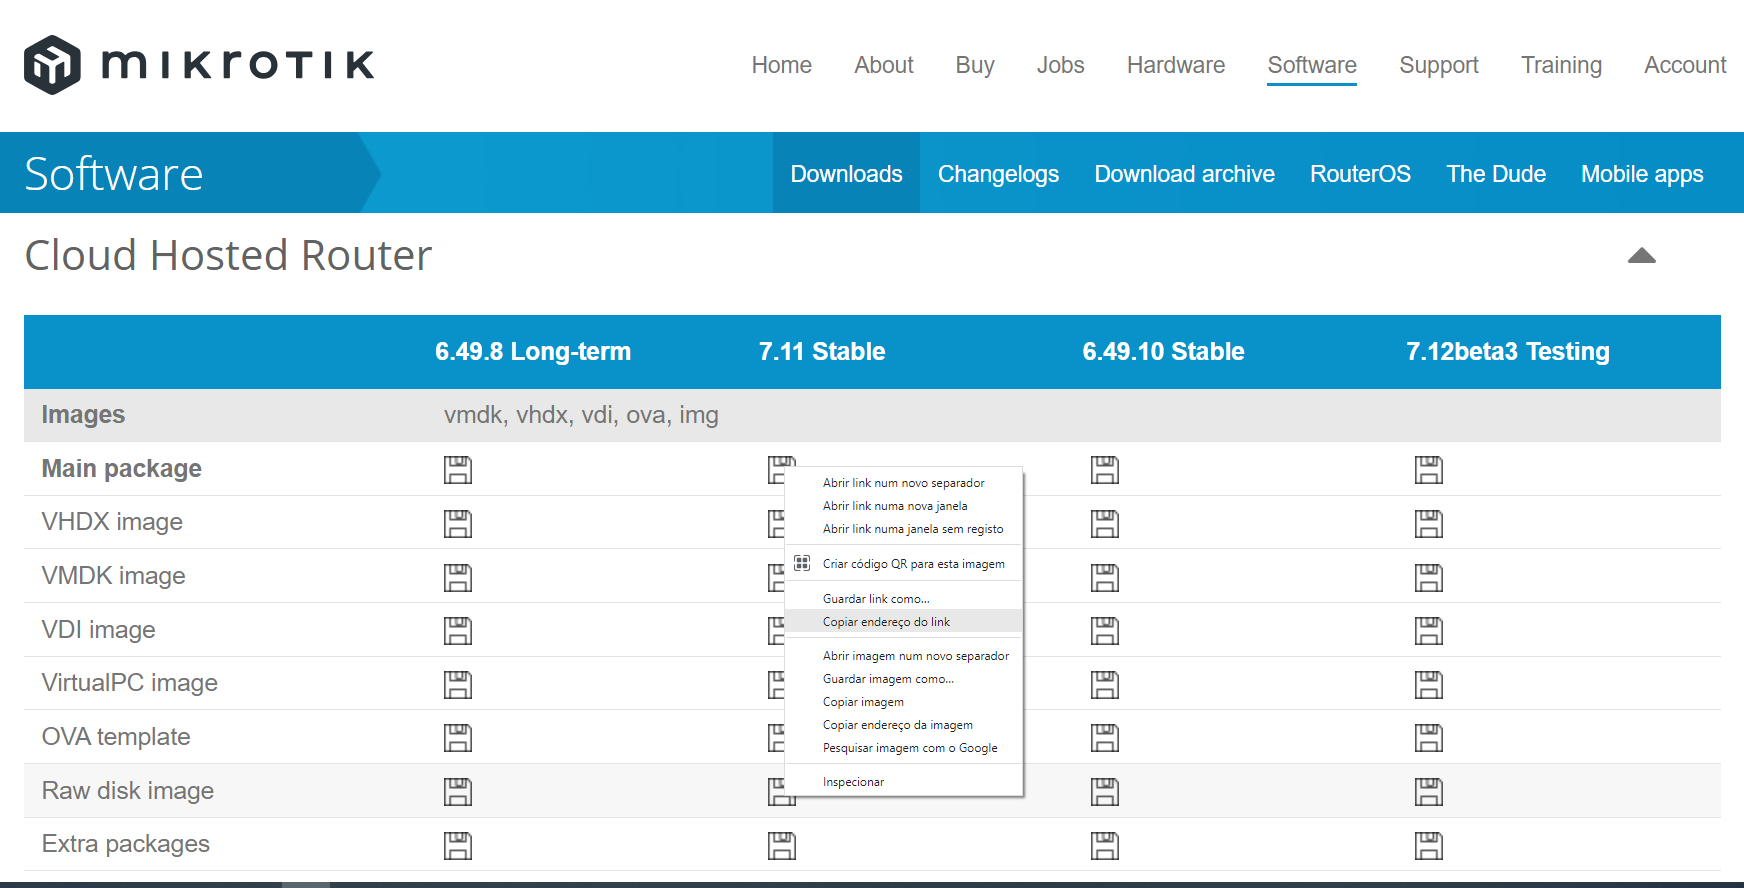Open the Account page

(1685, 65)
